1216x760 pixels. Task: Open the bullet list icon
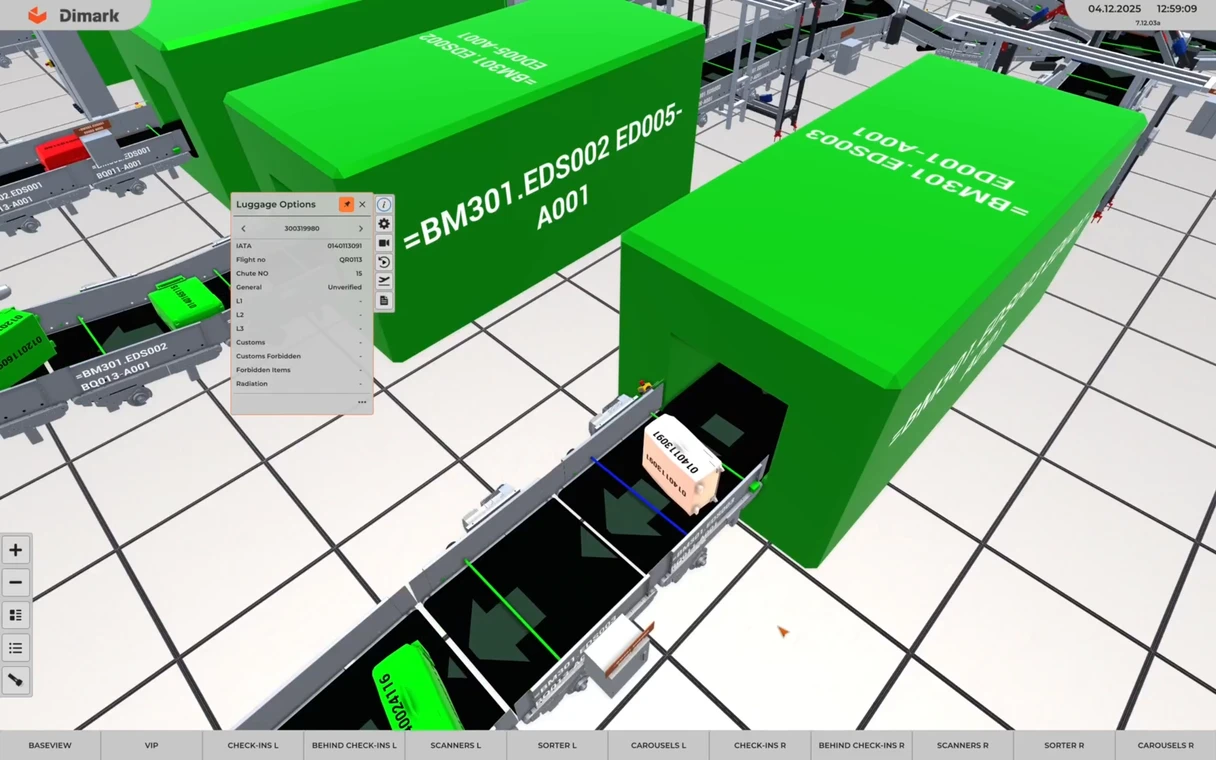pyautogui.click(x=16, y=648)
